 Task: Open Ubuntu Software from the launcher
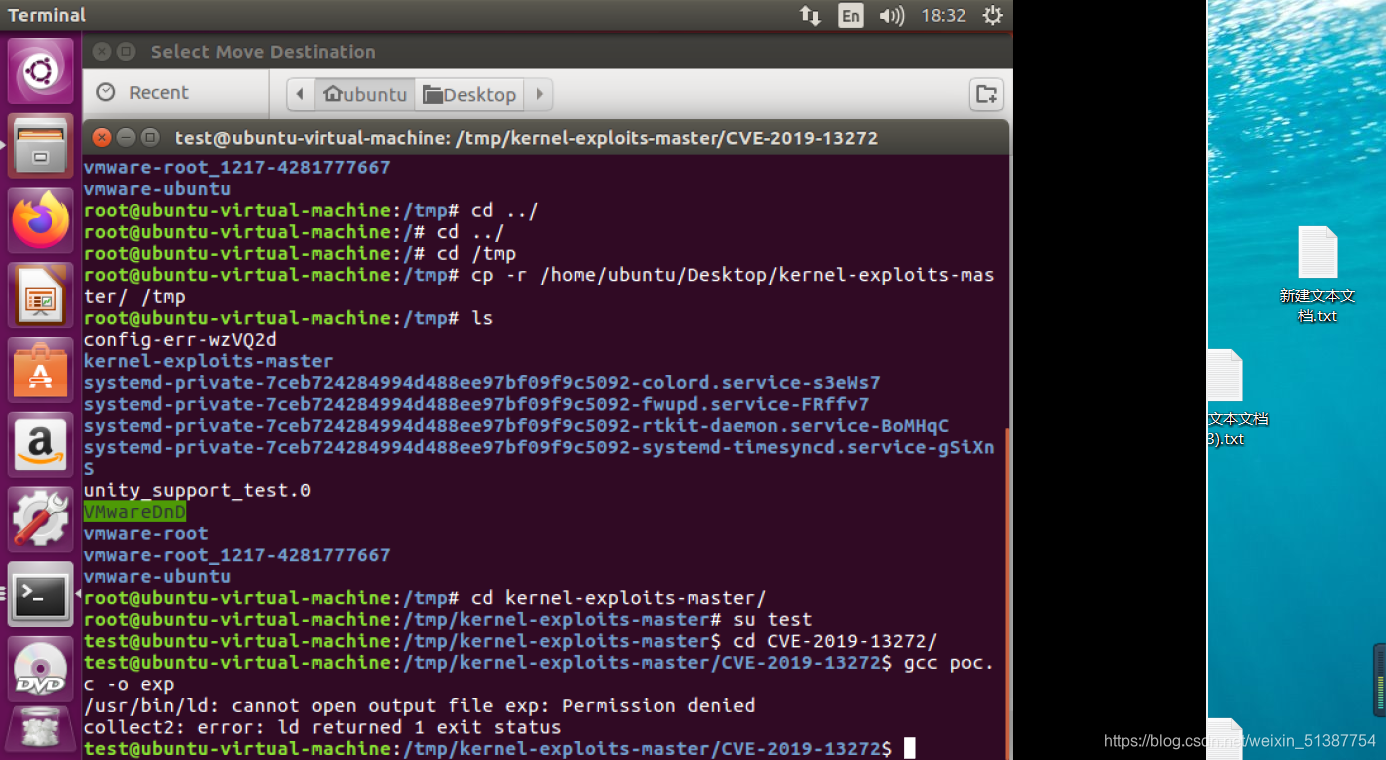point(41,370)
